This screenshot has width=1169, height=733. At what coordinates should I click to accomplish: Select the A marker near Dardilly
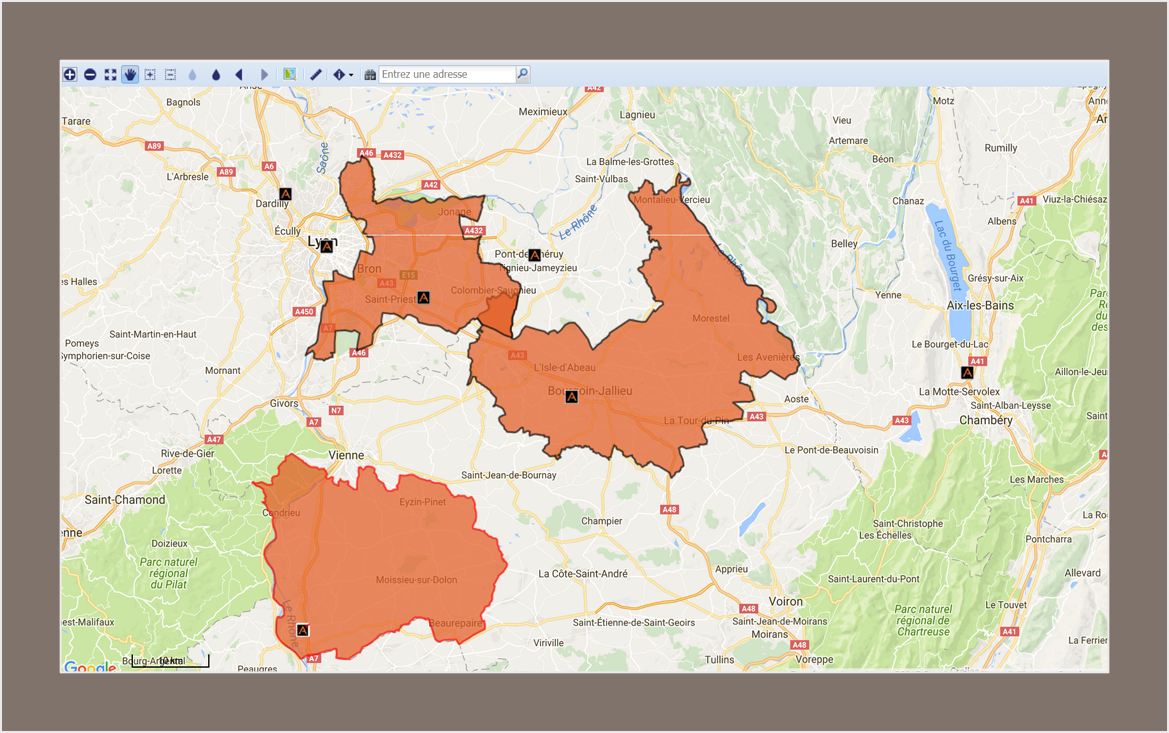(285, 194)
